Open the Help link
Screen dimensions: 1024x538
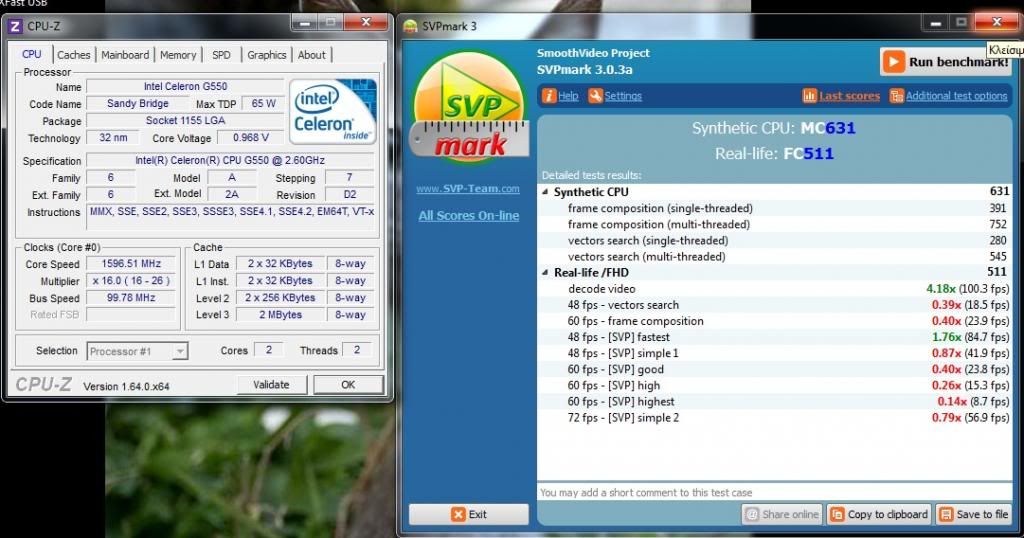tap(568, 96)
